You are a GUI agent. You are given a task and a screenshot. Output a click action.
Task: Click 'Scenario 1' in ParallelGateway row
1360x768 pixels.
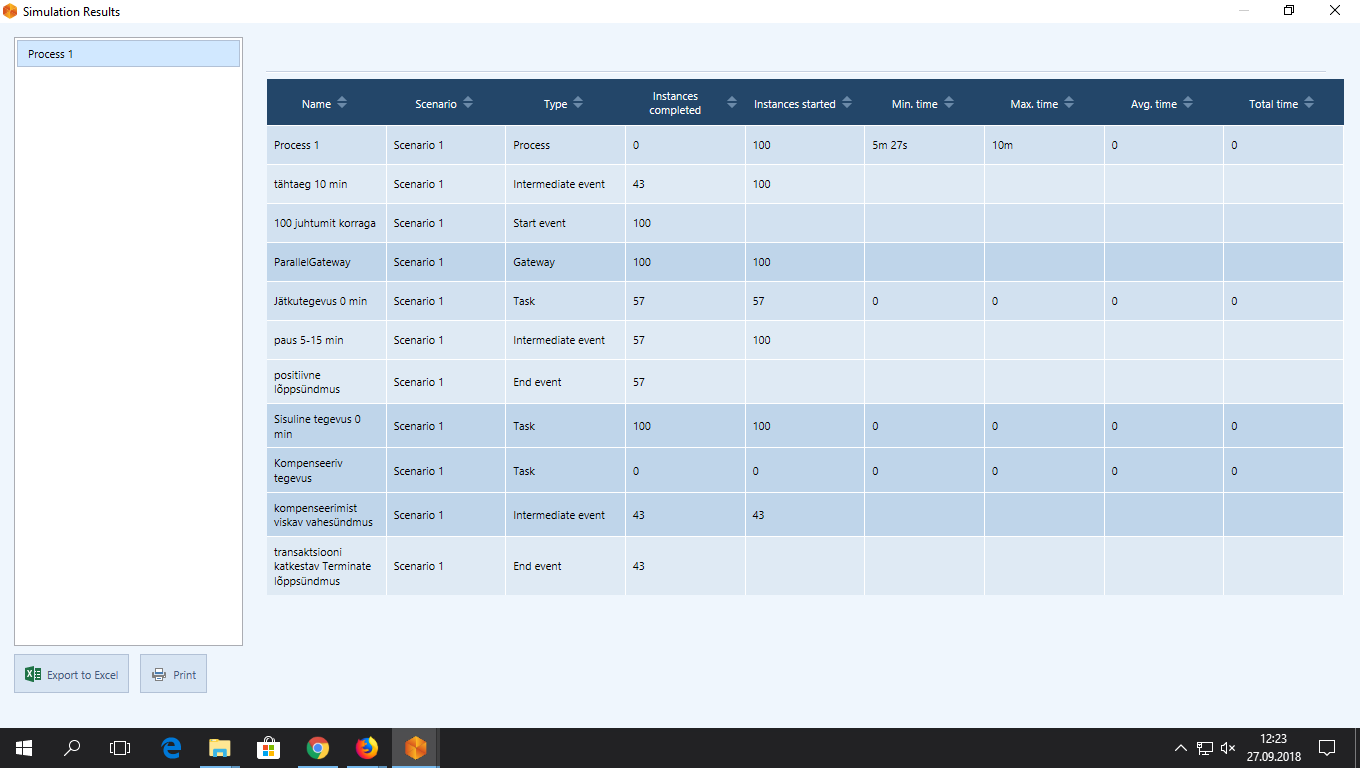(418, 262)
